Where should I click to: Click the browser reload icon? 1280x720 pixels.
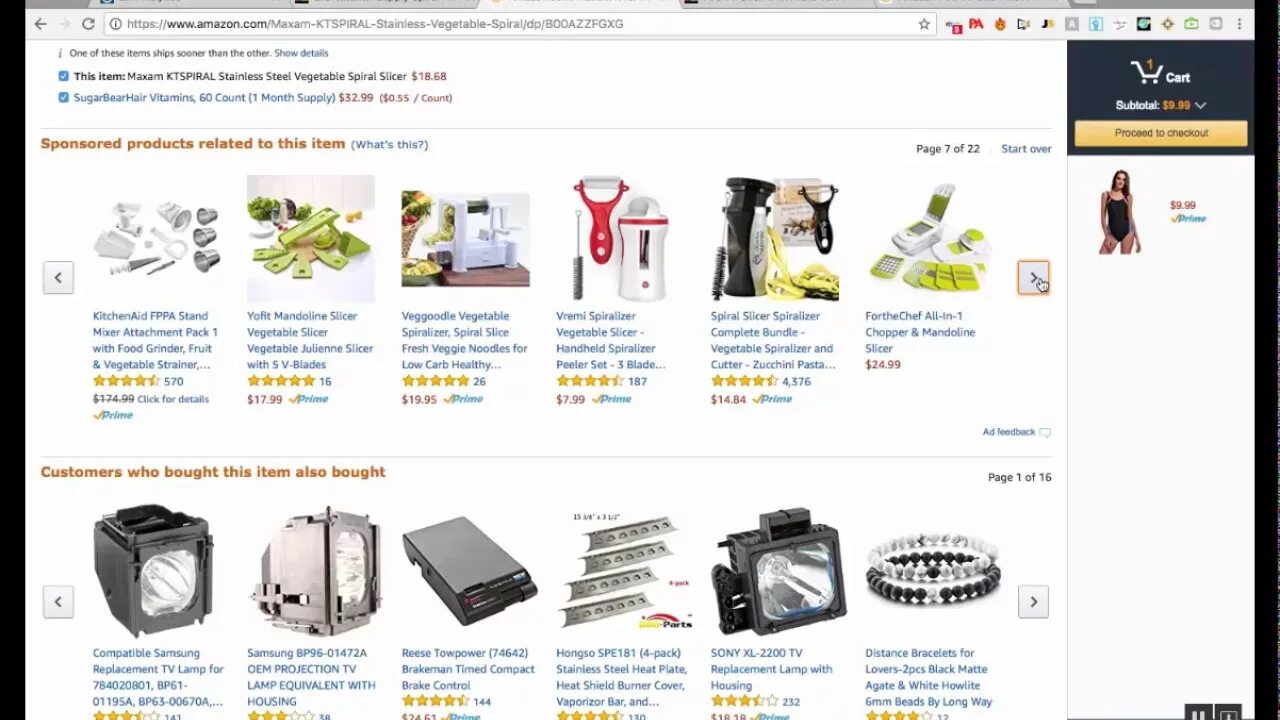tap(88, 24)
